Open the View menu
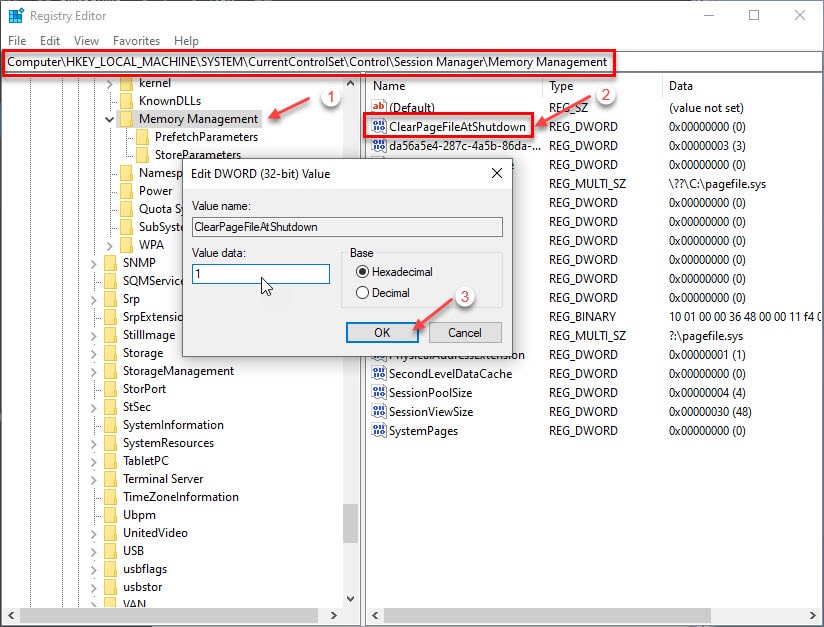824x627 pixels. click(x=86, y=40)
